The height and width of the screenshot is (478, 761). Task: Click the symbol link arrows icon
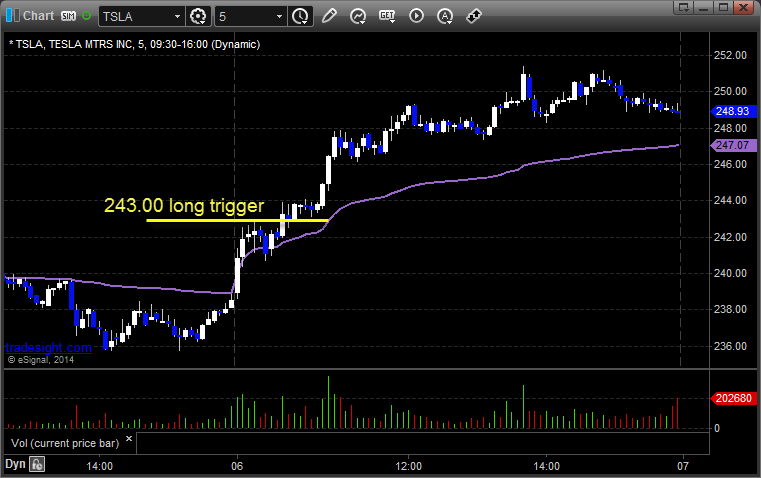(x=474, y=16)
